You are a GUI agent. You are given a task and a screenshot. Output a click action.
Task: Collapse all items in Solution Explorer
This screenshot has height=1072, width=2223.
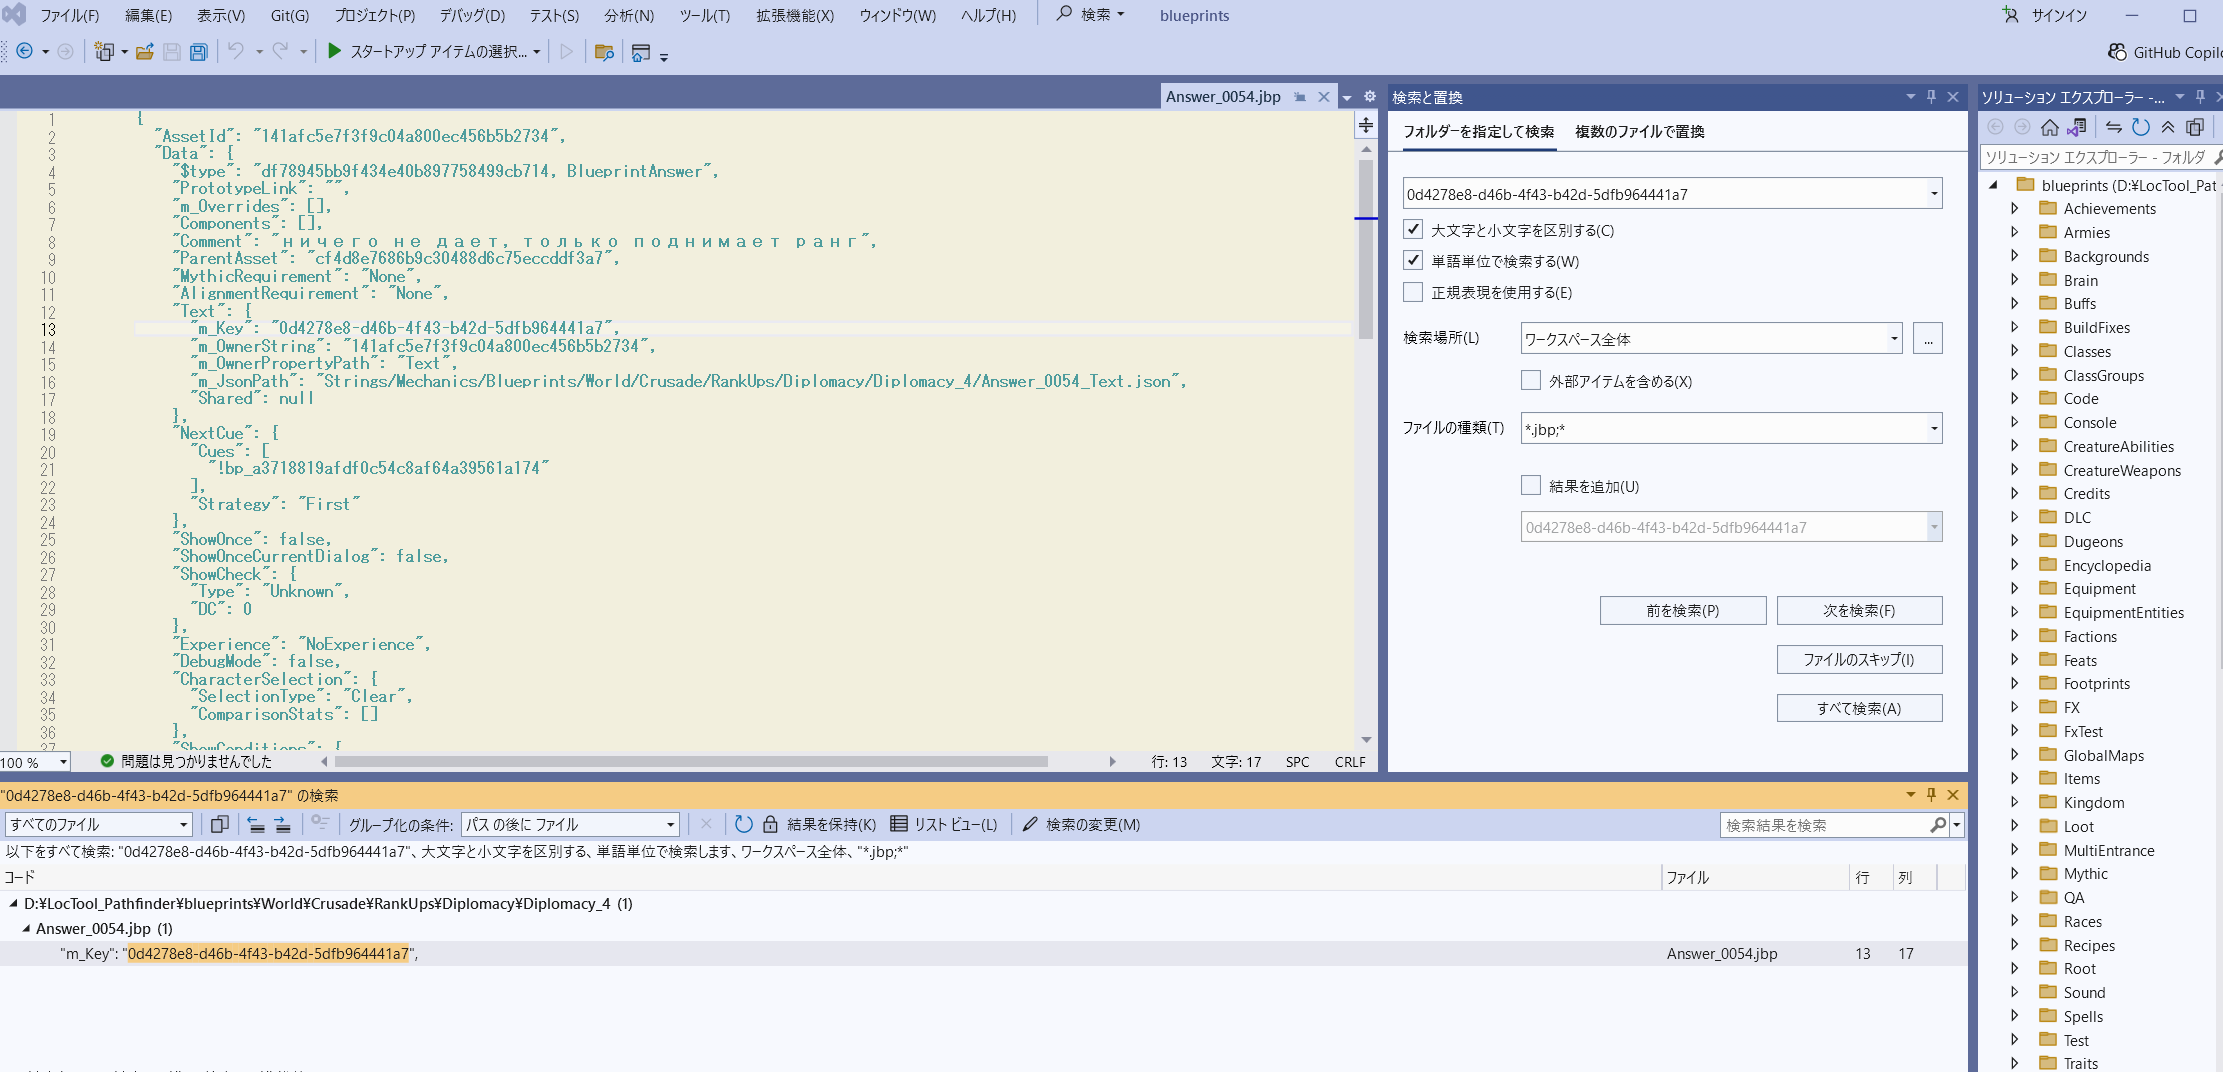tap(2167, 127)
